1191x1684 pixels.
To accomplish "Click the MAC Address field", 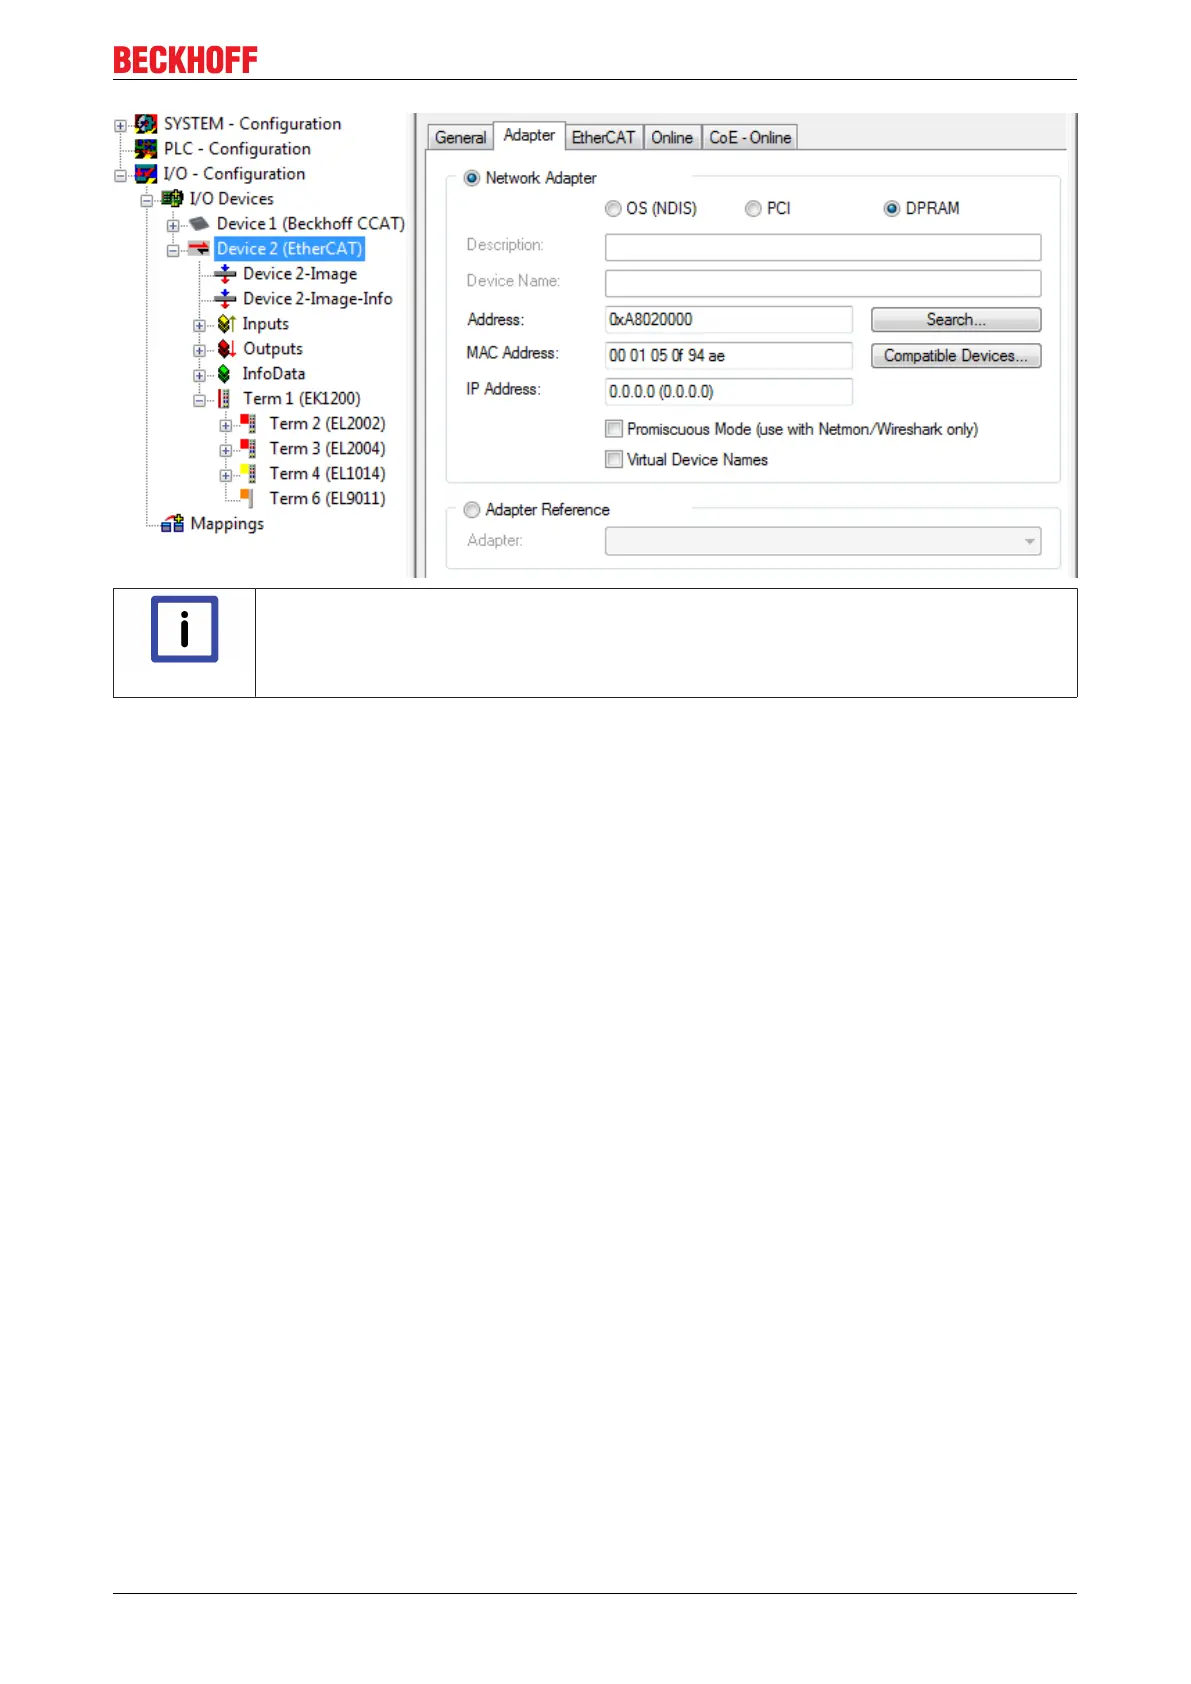I will pyautogui.click(x=729, y=356).
